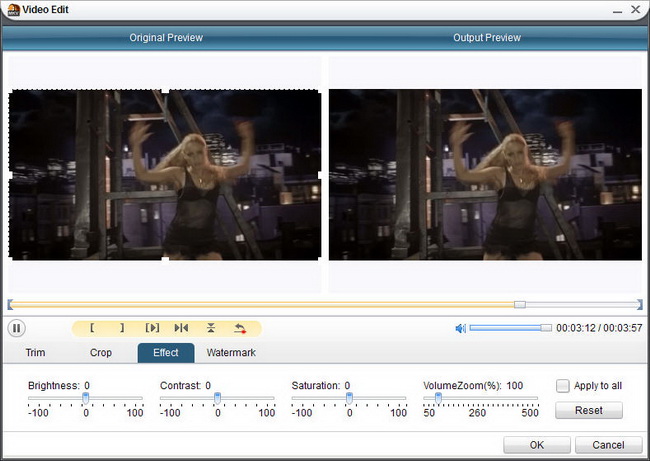The image size is (650, 461).
Task: Click the playback volume slider handle
Action: pyautogui.click(x=546, y=328)
